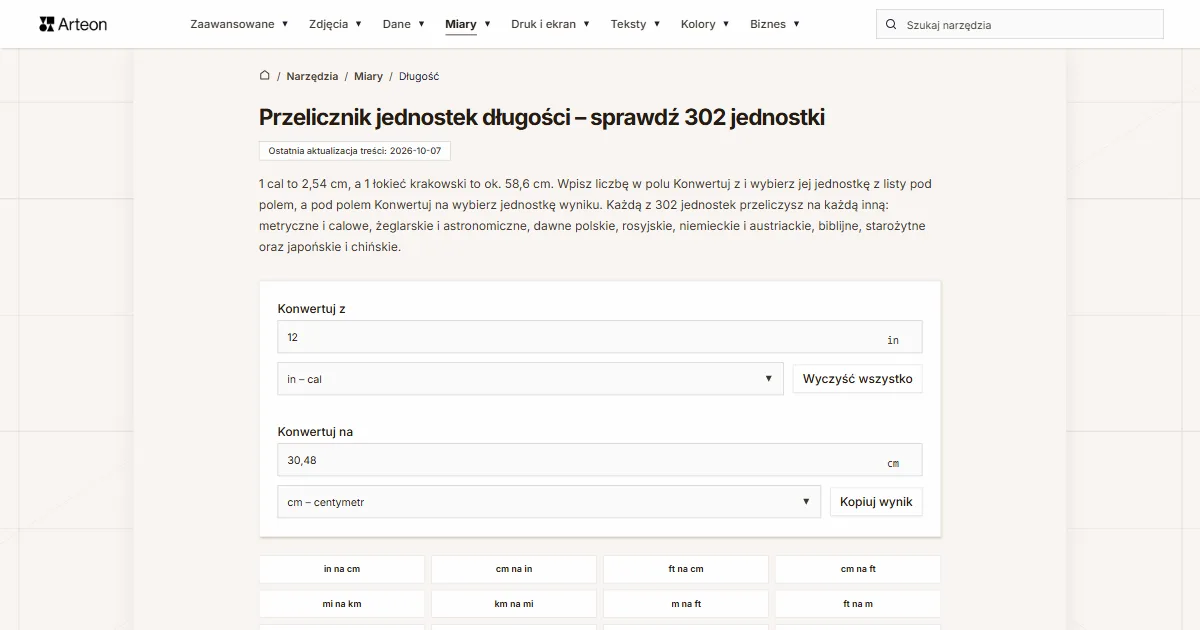Select the mi na km shortcut

[342, 604]
